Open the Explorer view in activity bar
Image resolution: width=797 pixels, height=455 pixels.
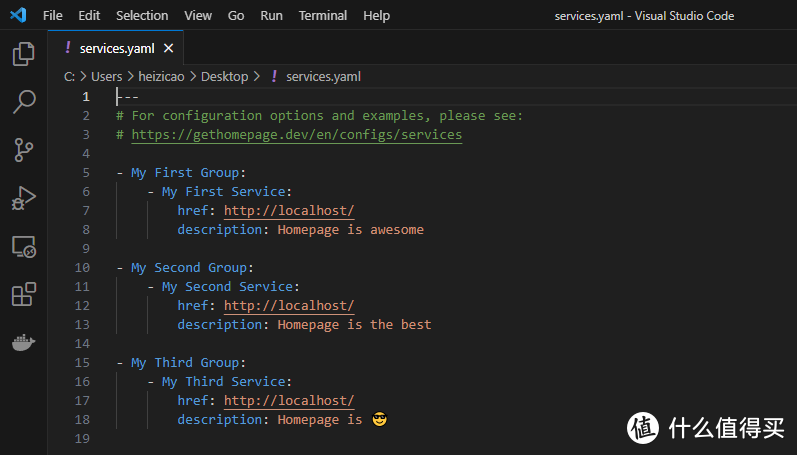tap(23, 54)
